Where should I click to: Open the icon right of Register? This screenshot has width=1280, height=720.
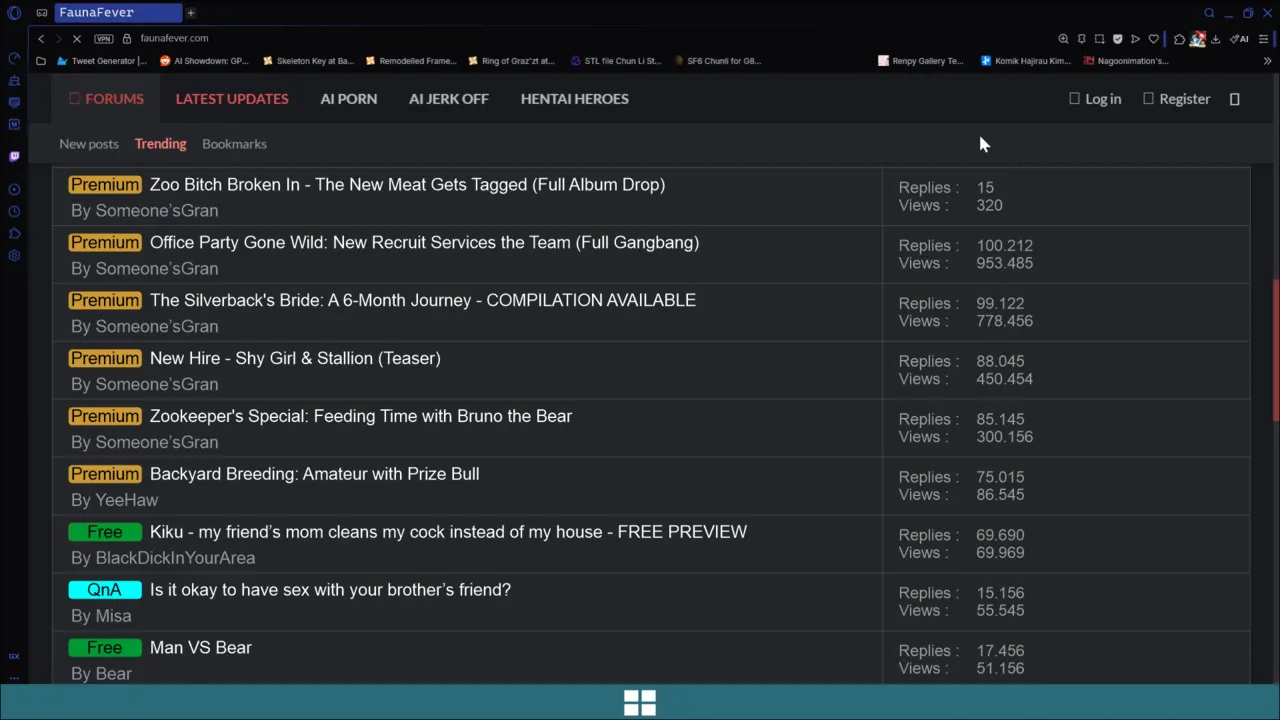pyautogui.click(x=1234, y=99)
